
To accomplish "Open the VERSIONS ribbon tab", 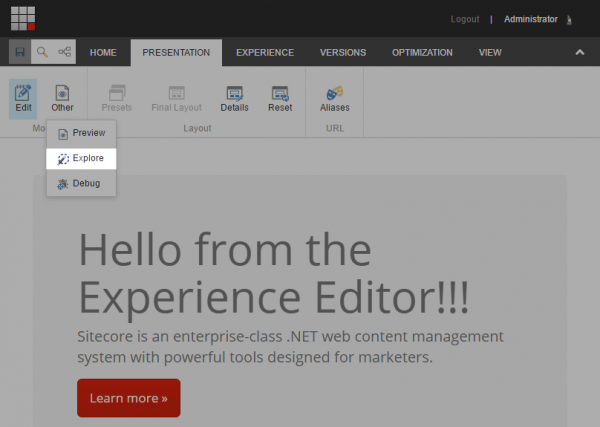I will (343, 52).
